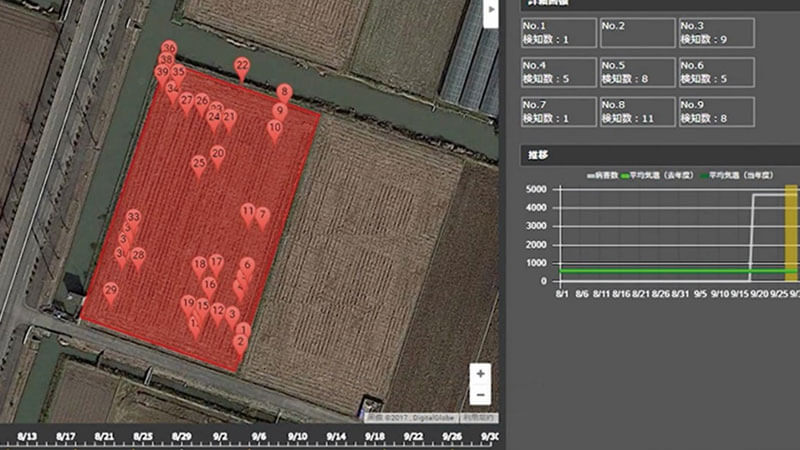Viewport: 800px width, 450px height.
Task: Select 8/21 on the date timeline
Action: pos(105,436)
